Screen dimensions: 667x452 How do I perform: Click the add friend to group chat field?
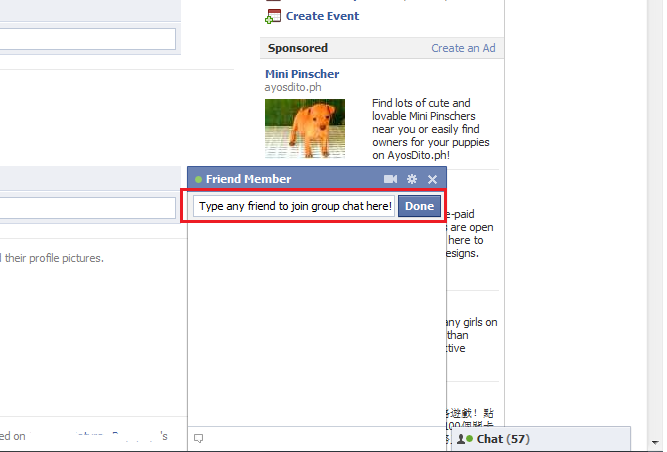tap(294, 206)
